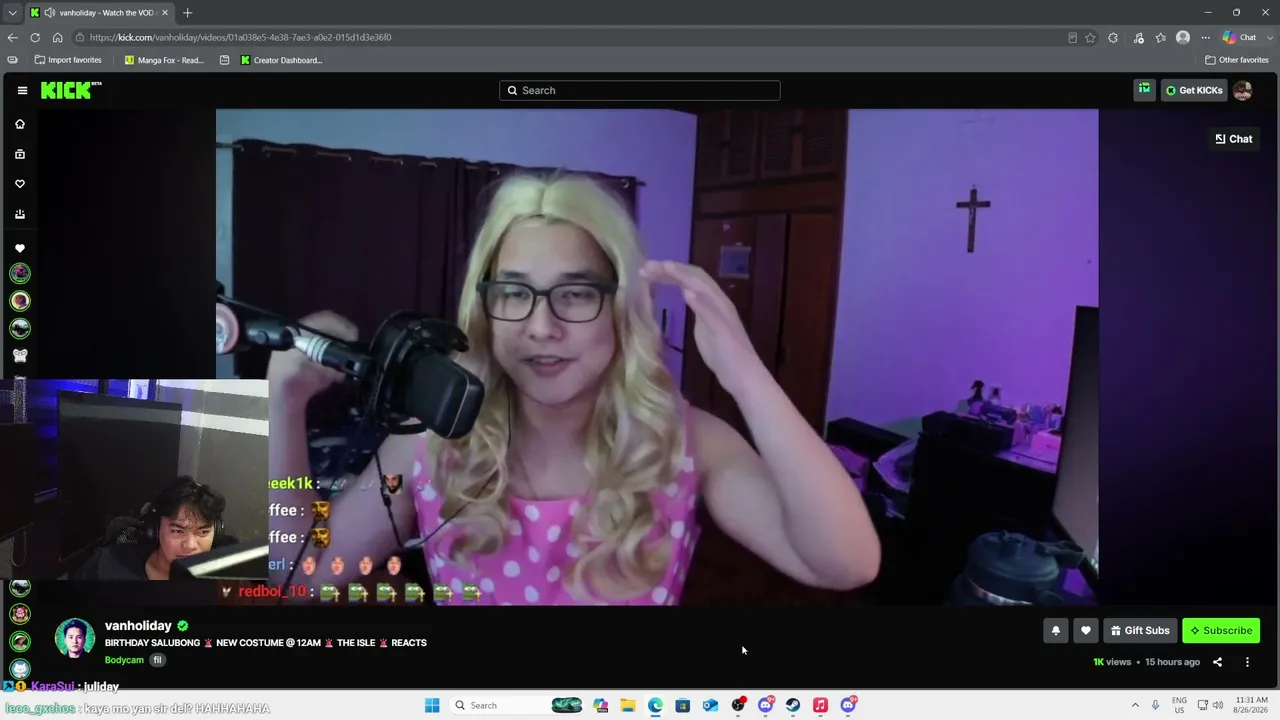
Task: Open Apple Music from taskbar
Action: (820, 705)
